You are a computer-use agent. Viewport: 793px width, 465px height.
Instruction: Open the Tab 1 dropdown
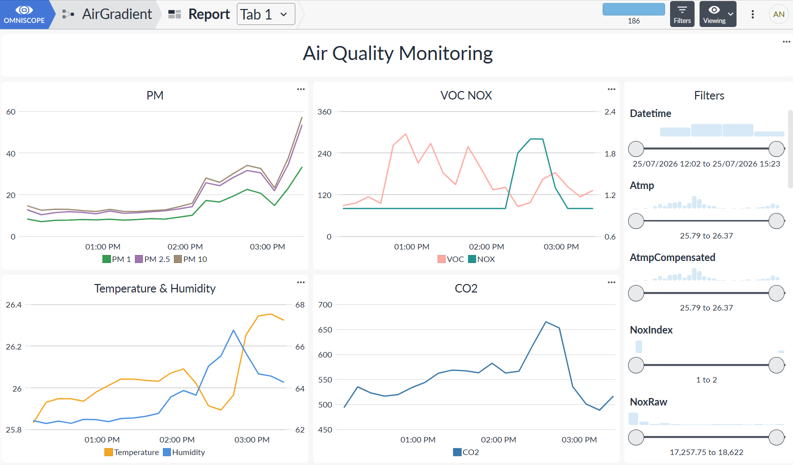point(266,14)
